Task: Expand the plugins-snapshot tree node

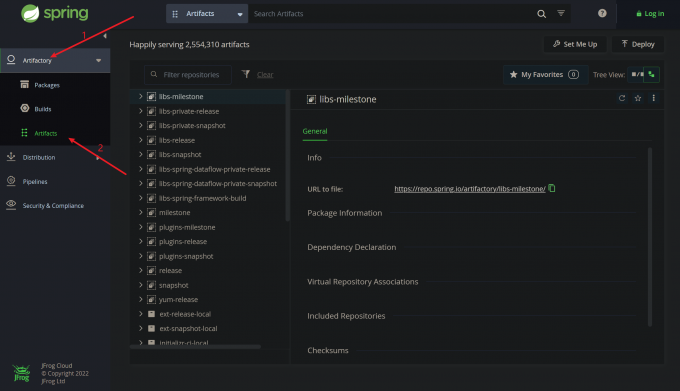Action: (141, 256)
